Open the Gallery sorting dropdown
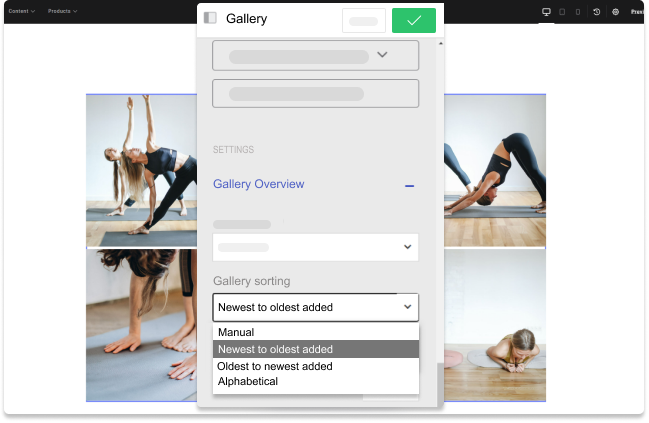 [315, 307]
